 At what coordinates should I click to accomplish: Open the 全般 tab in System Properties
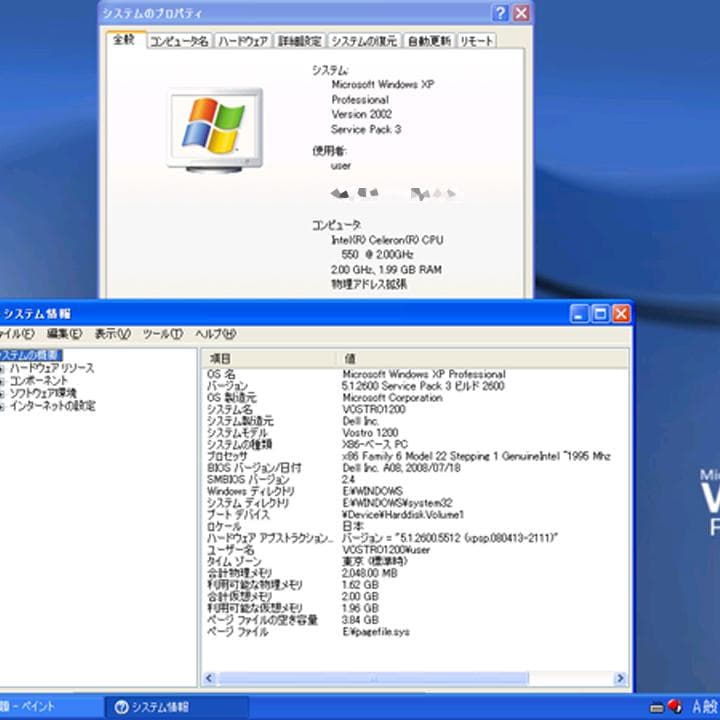pyautogui.click(x=124, y=40)
